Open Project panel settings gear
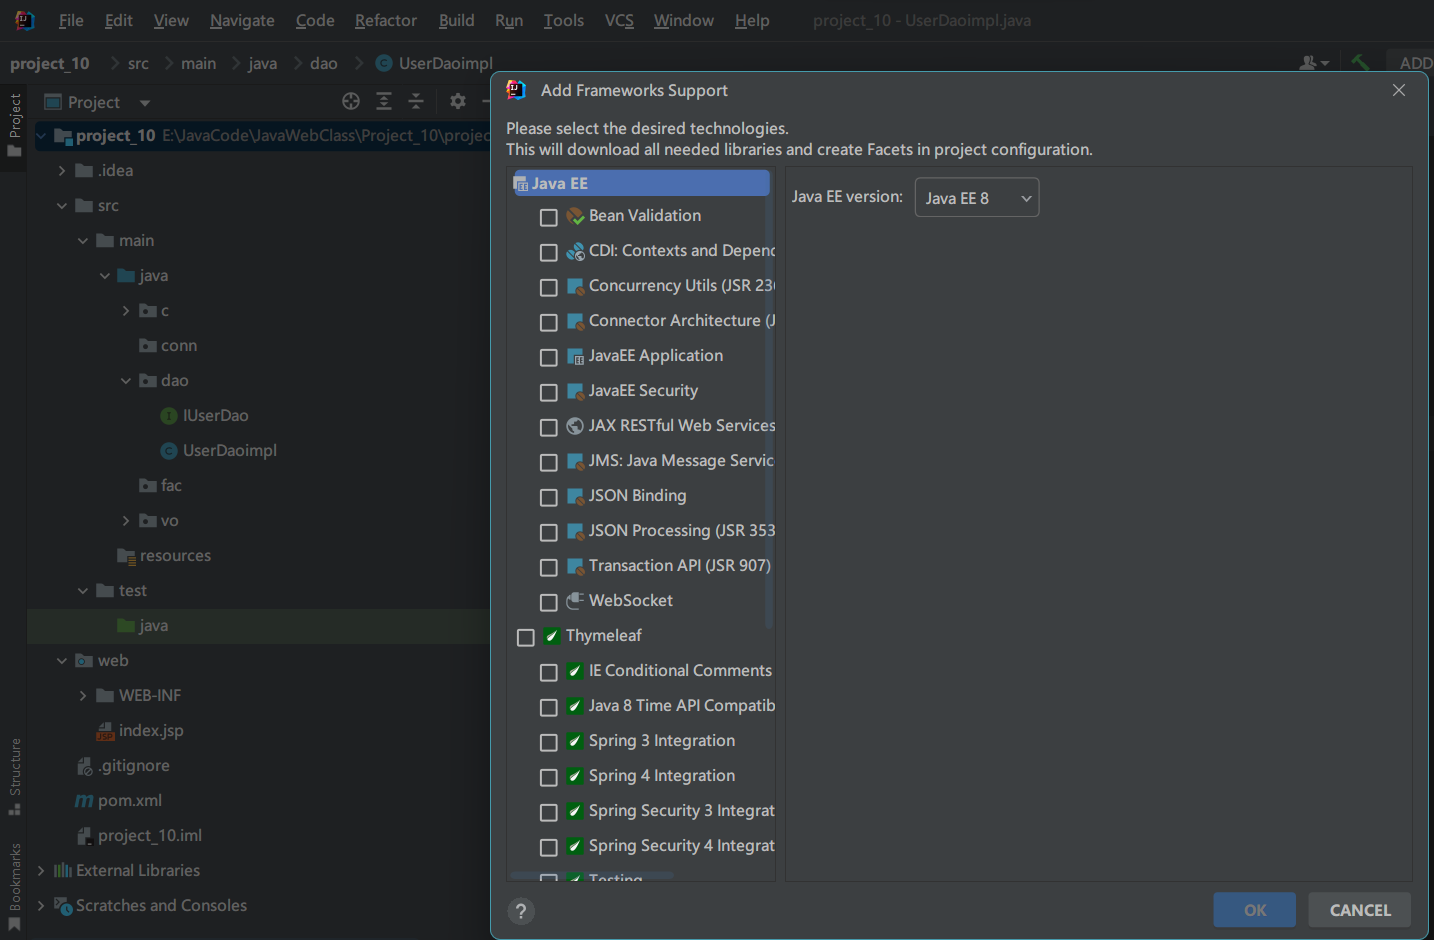Screen dimensions: 1434x940 (458, 101)
